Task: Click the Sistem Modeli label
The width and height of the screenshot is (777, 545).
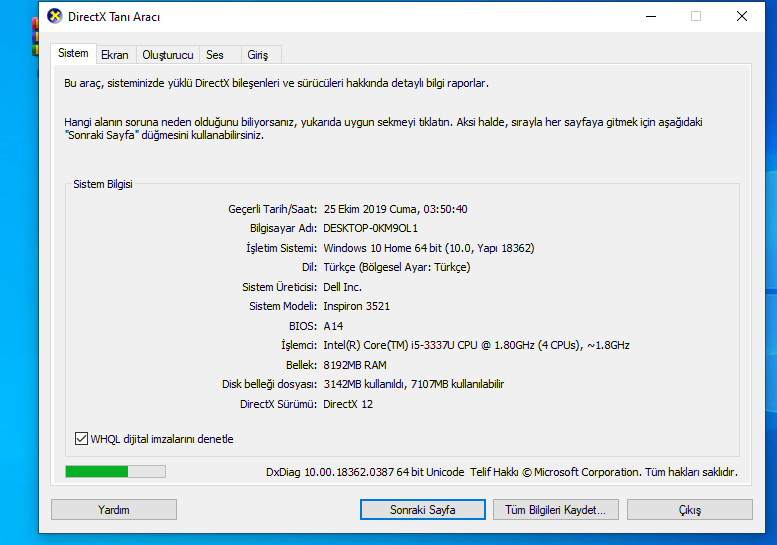Action: 283,306
